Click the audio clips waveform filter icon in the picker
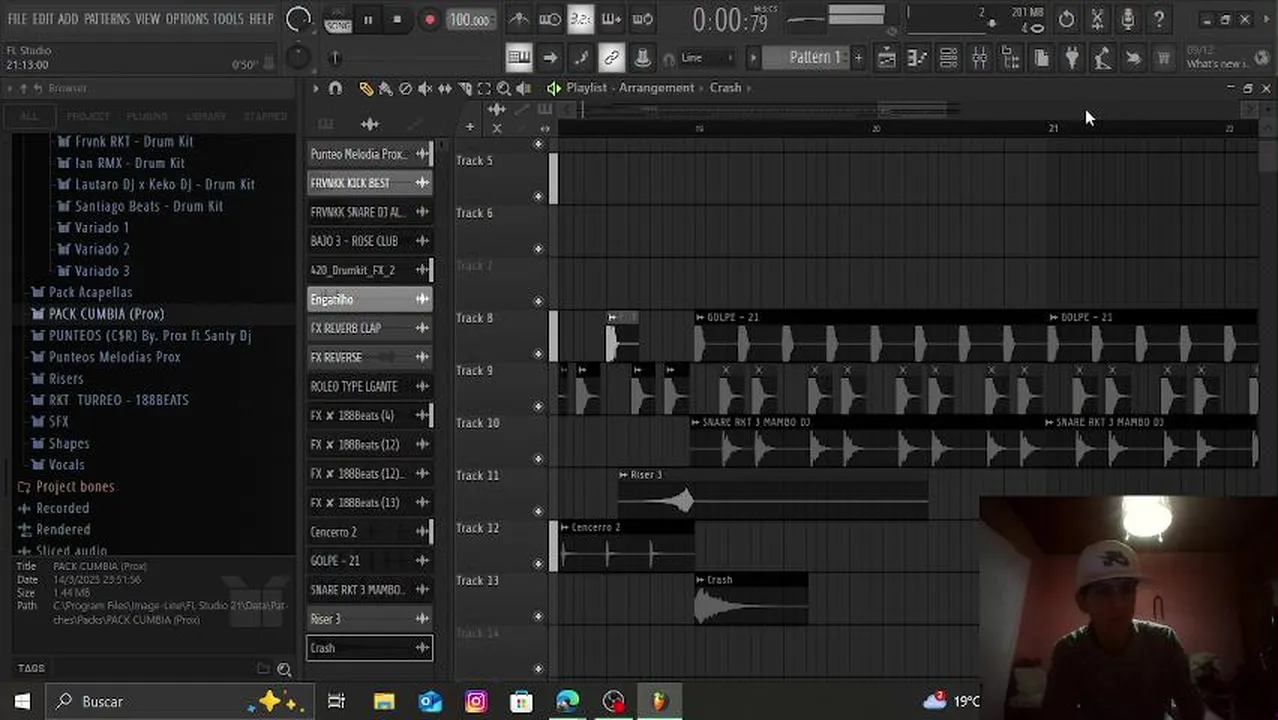The width and height of the screenshot is (1278, 720). (x=370, y=124)
